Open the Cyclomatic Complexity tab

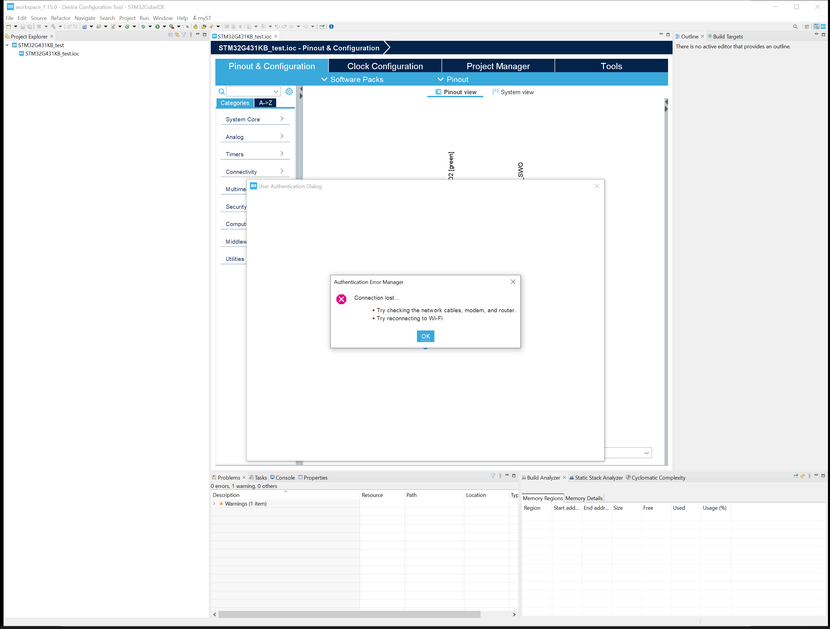[x=656, y=478]
